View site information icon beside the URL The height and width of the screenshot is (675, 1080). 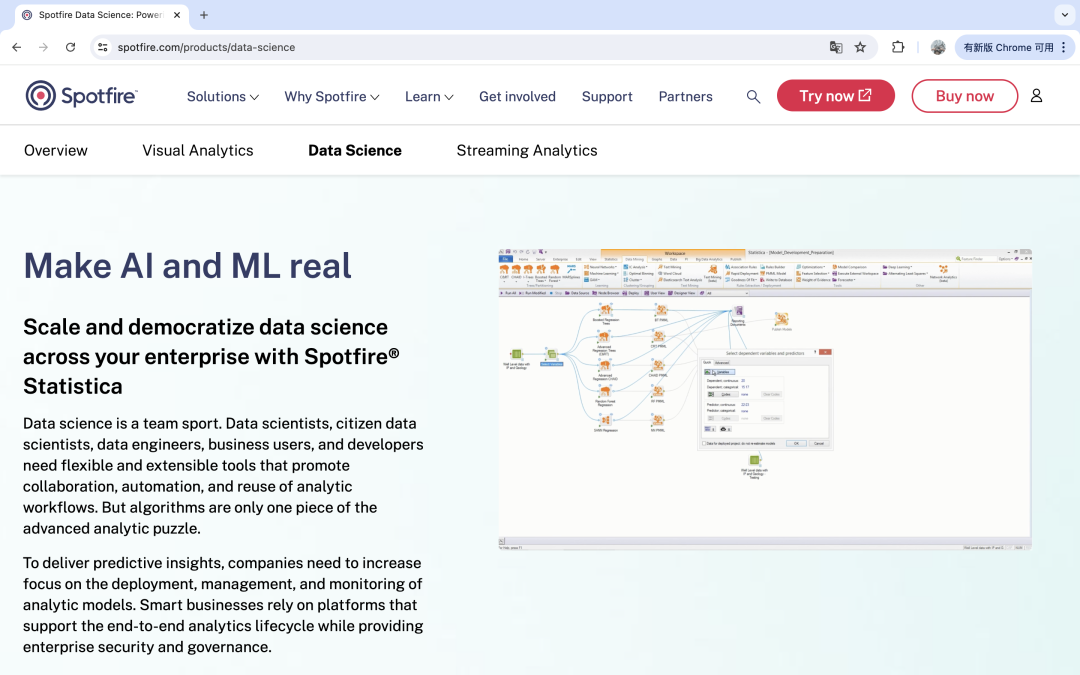coord(102,47)
